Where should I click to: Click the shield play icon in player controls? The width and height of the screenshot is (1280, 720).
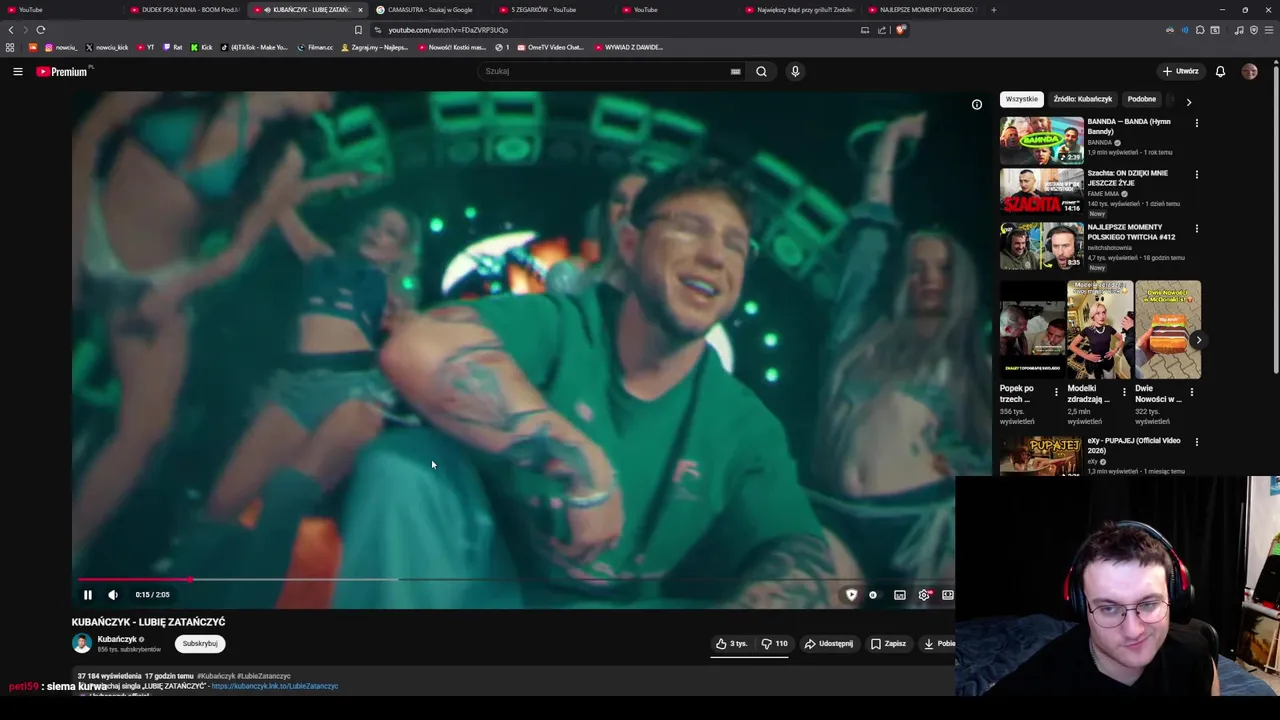pyautogui.click(x=851, y=595)
